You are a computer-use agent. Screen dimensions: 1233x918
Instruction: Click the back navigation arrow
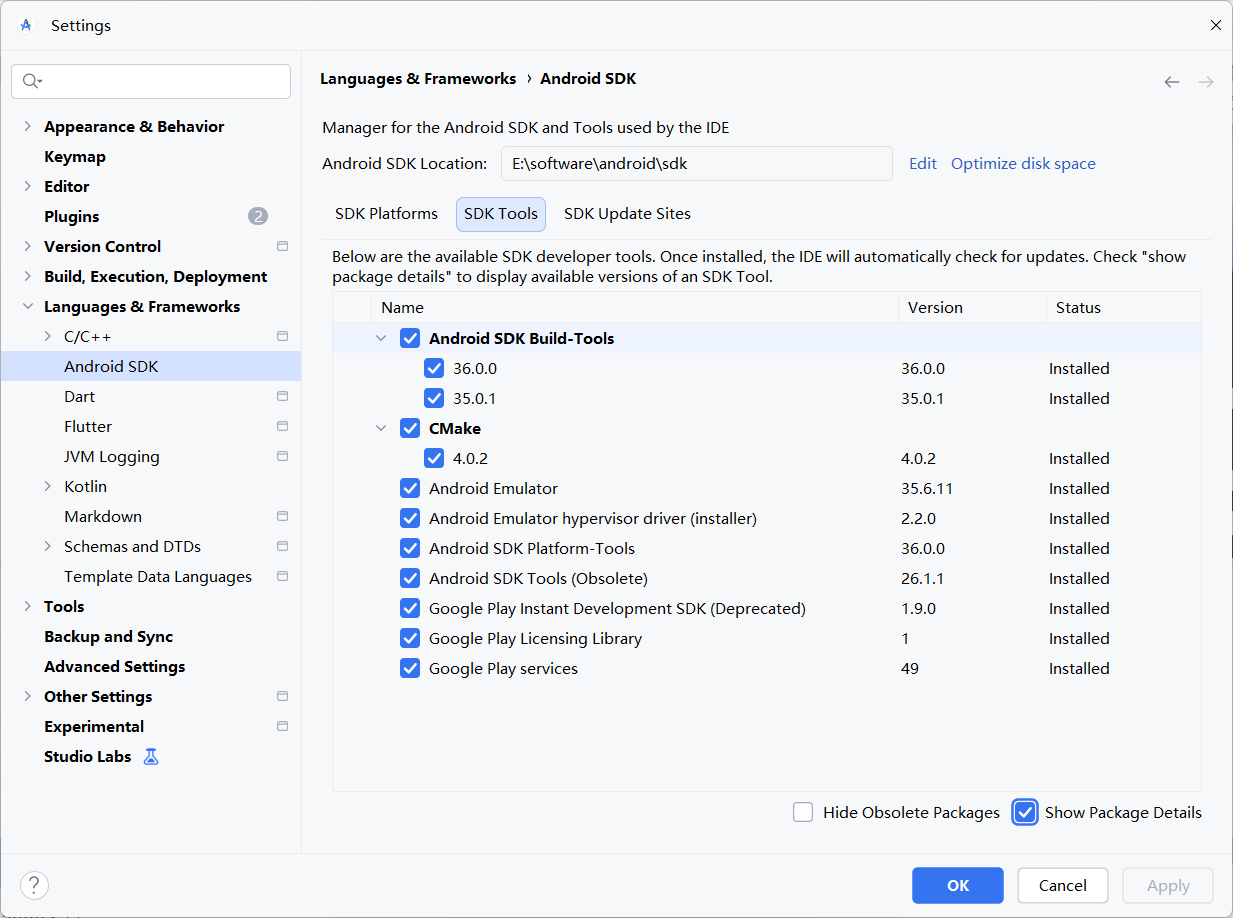[1172, 82]
